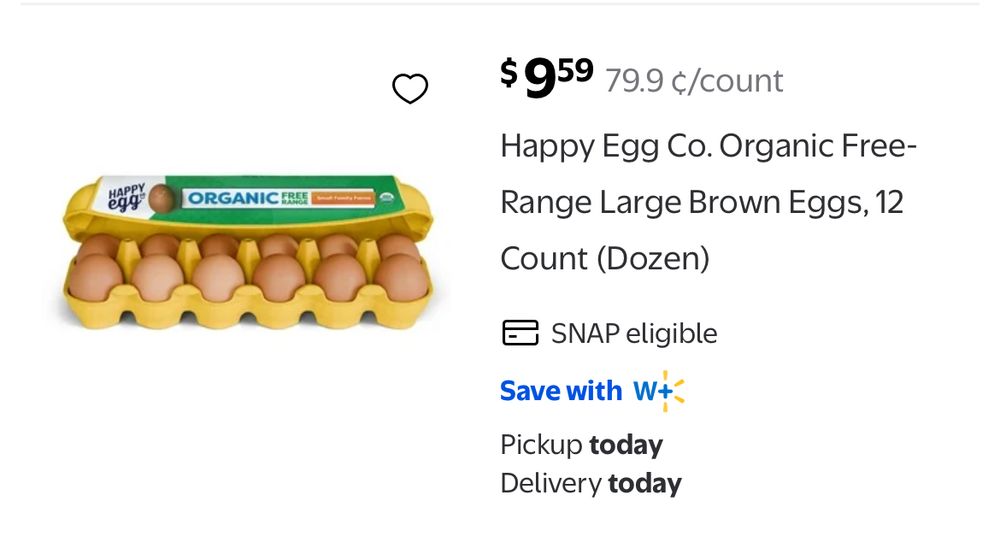1000x549 pixels.
Task: Favorite the eggs with the heart icon
Action: pos(410,89)
